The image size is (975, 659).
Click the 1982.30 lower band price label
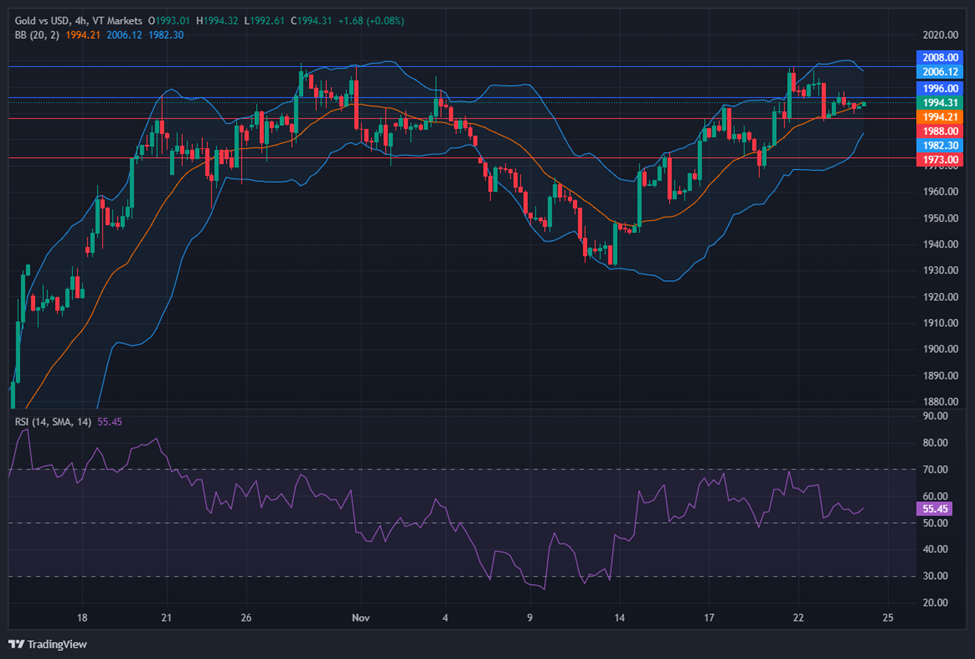[x=941, y=145]
